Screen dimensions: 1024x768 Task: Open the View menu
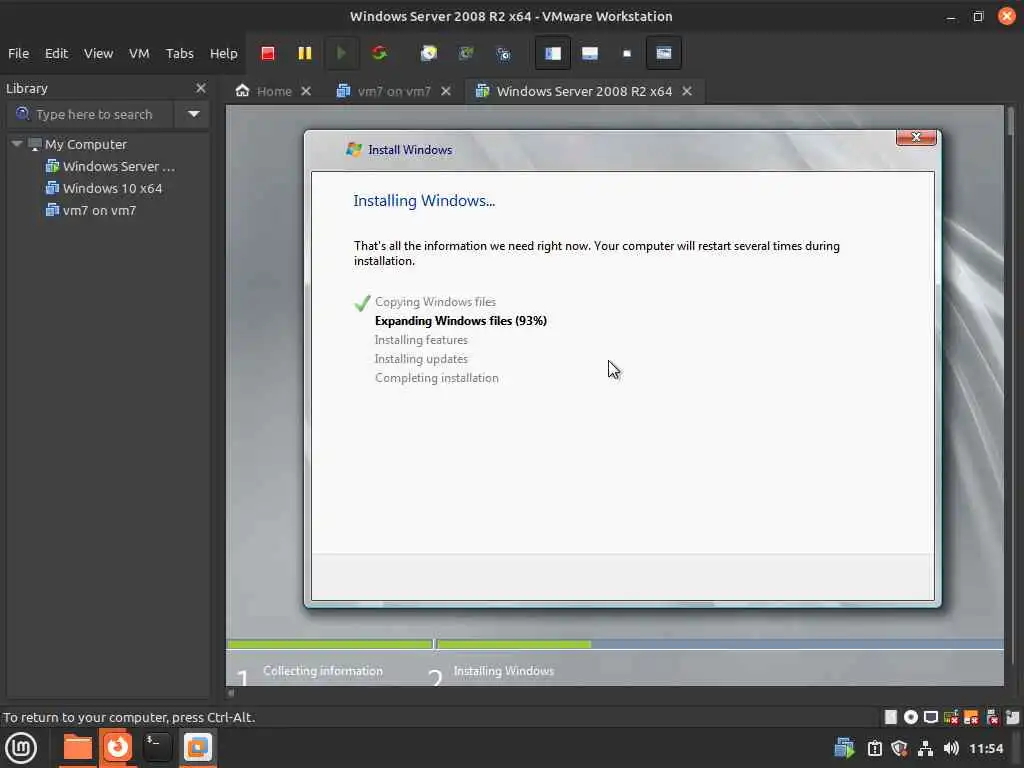98,54
